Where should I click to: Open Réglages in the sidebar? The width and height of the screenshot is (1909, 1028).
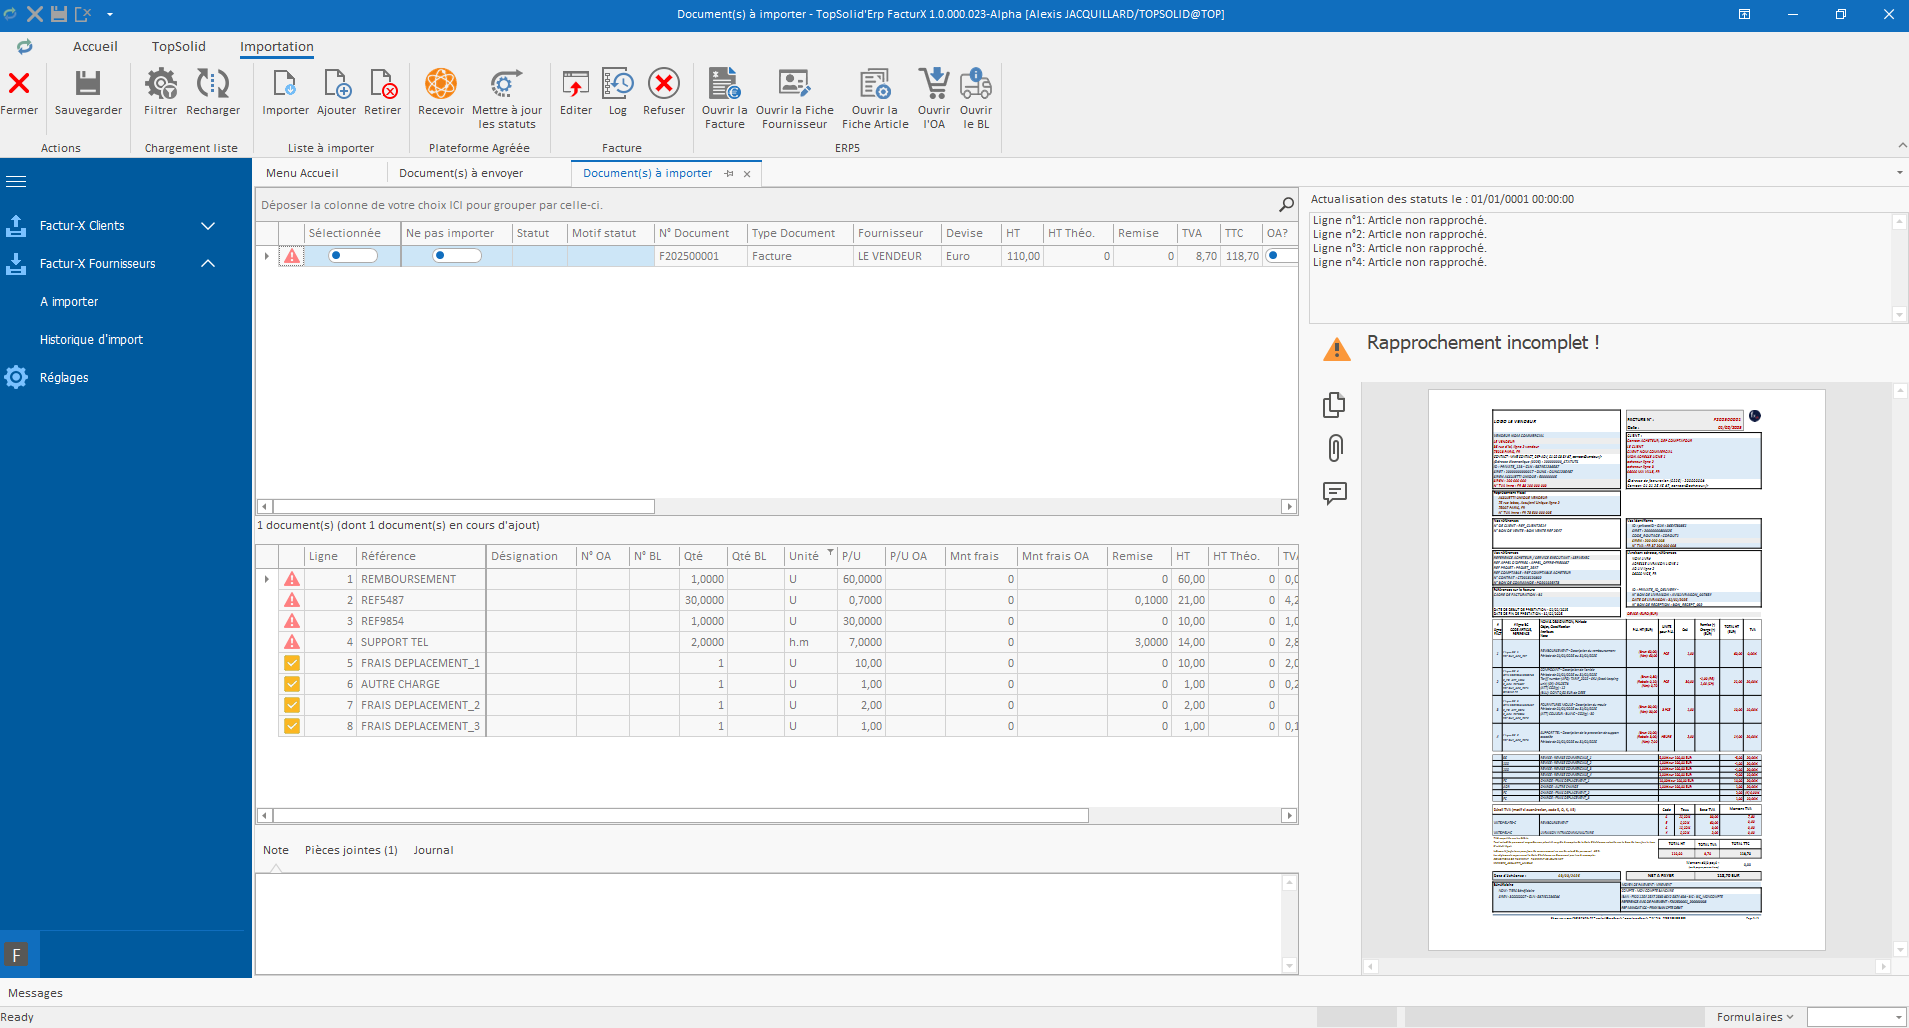tap(64, 378)
